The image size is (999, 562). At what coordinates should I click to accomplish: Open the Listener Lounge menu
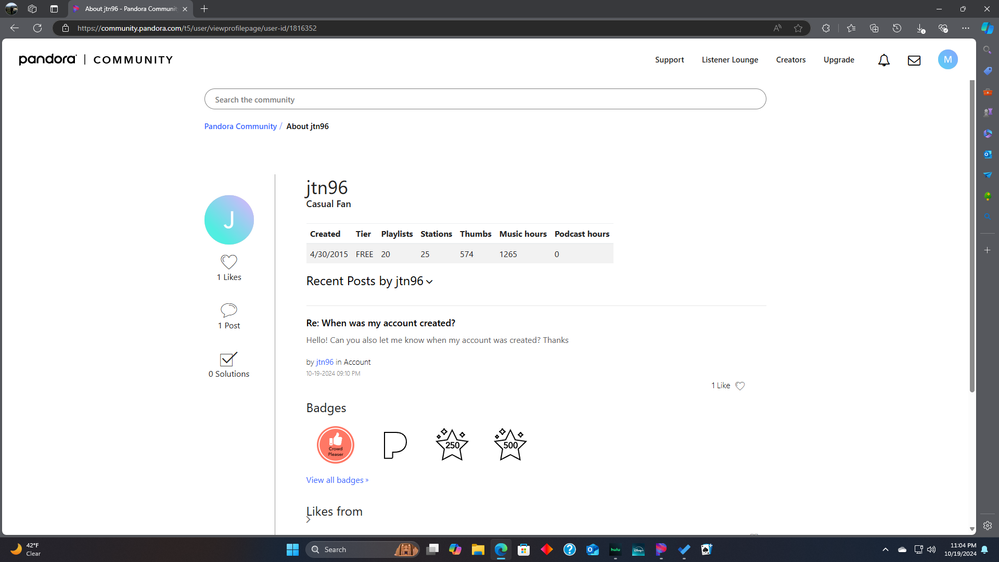click(730, 60)
